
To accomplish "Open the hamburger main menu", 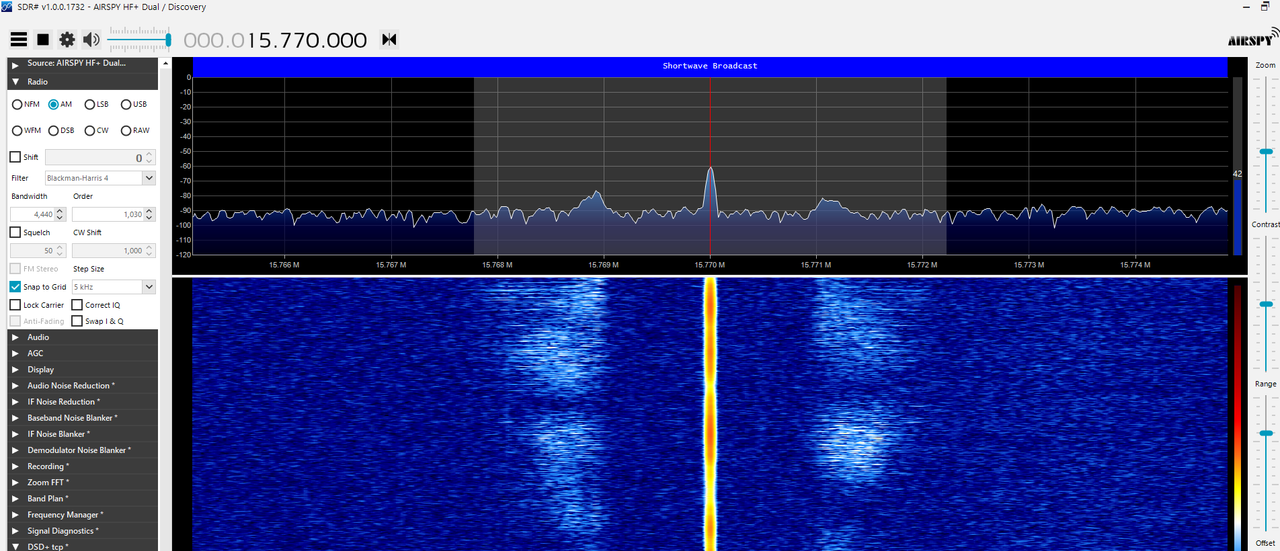I will [18, 39].
